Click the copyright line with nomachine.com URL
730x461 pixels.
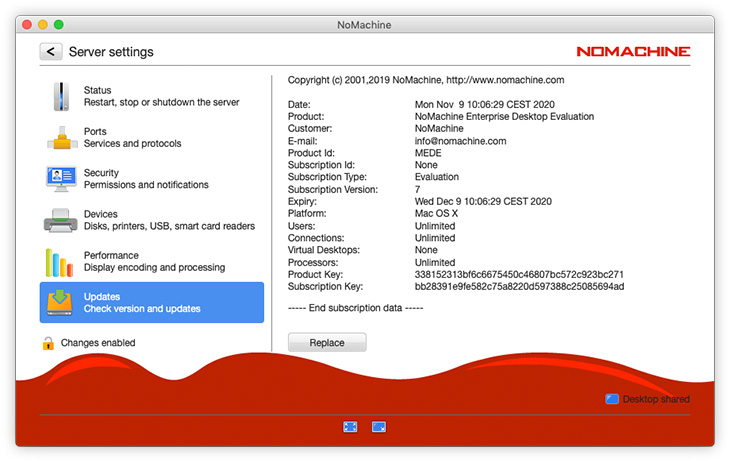(x=426, y=80)
